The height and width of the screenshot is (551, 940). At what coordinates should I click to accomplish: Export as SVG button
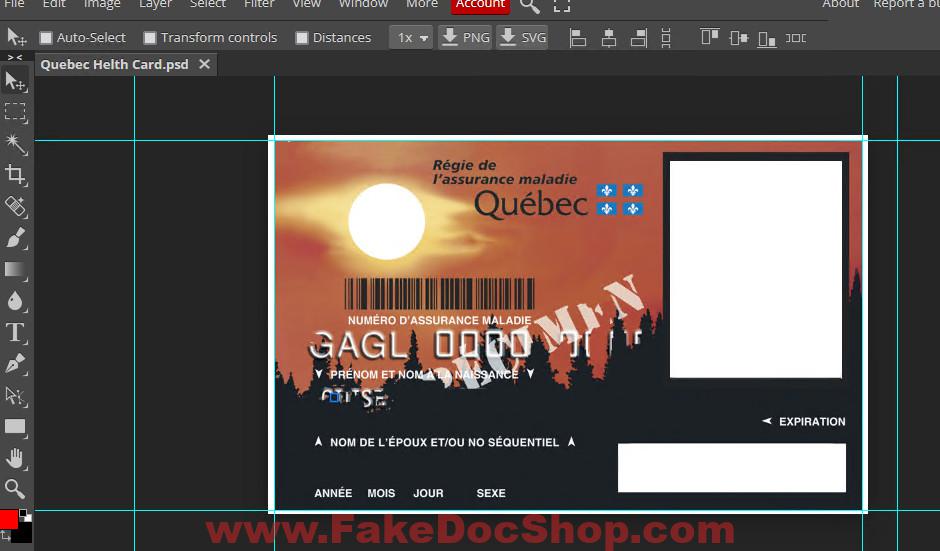pyautogui.click(x=522, y=38)
